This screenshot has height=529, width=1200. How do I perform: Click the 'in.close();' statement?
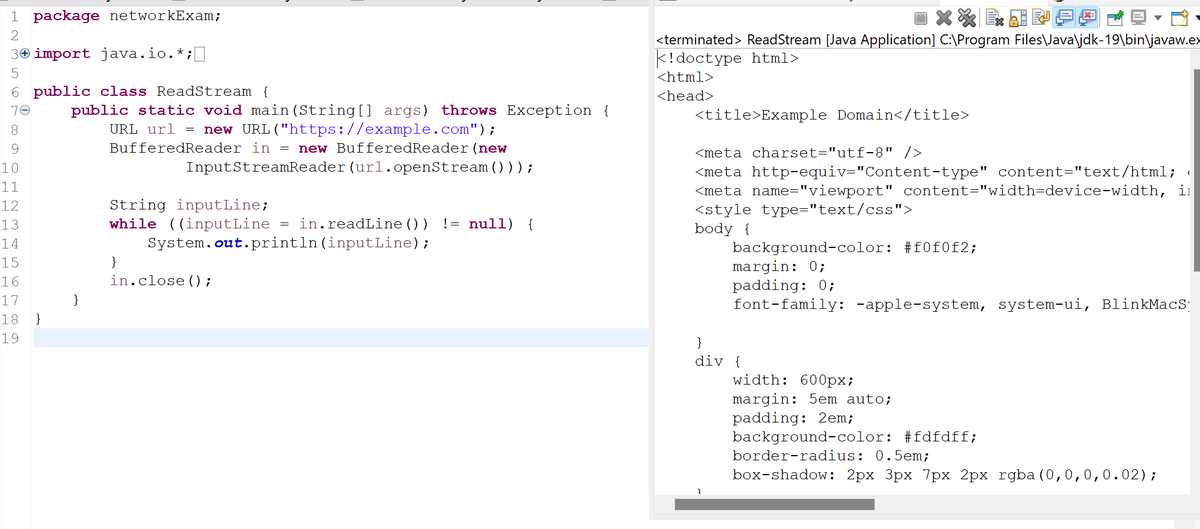coord(160,281)
